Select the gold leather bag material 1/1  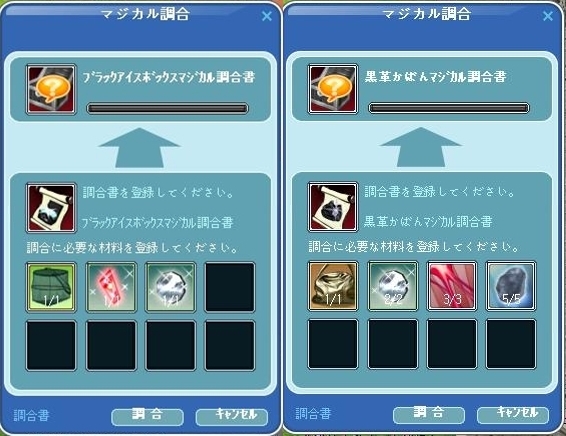click(333, 286)
